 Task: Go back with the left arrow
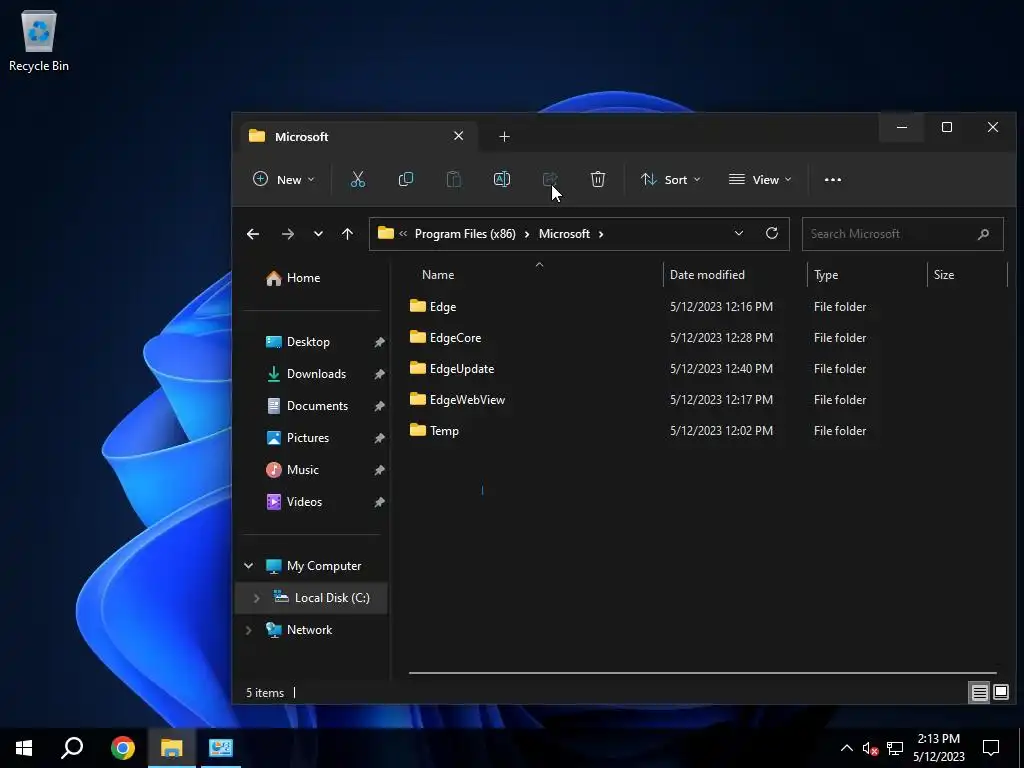(x=253, y=234)
